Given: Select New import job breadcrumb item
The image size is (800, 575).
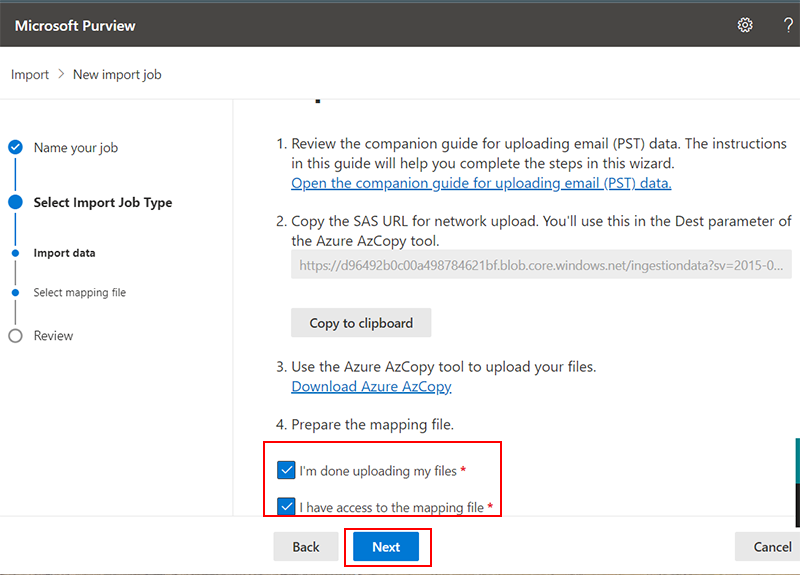Looking at the screenshot, I should point(117,74).
